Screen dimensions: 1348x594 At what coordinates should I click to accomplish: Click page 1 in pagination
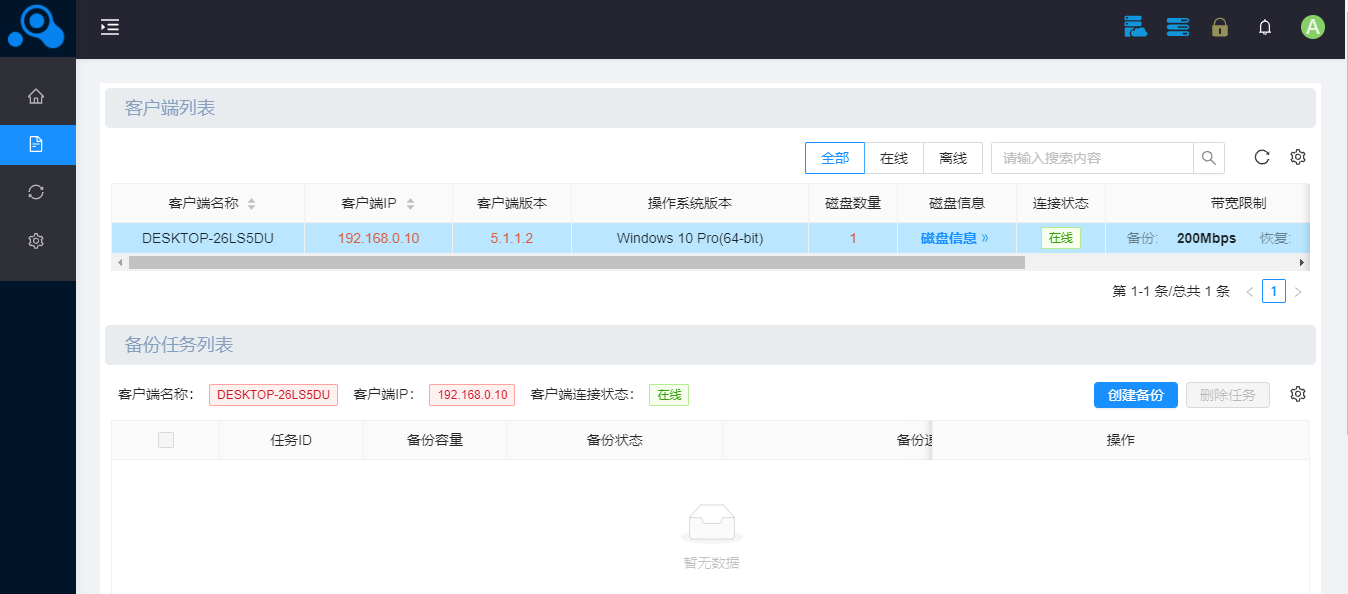click(x=1273, y=292)
